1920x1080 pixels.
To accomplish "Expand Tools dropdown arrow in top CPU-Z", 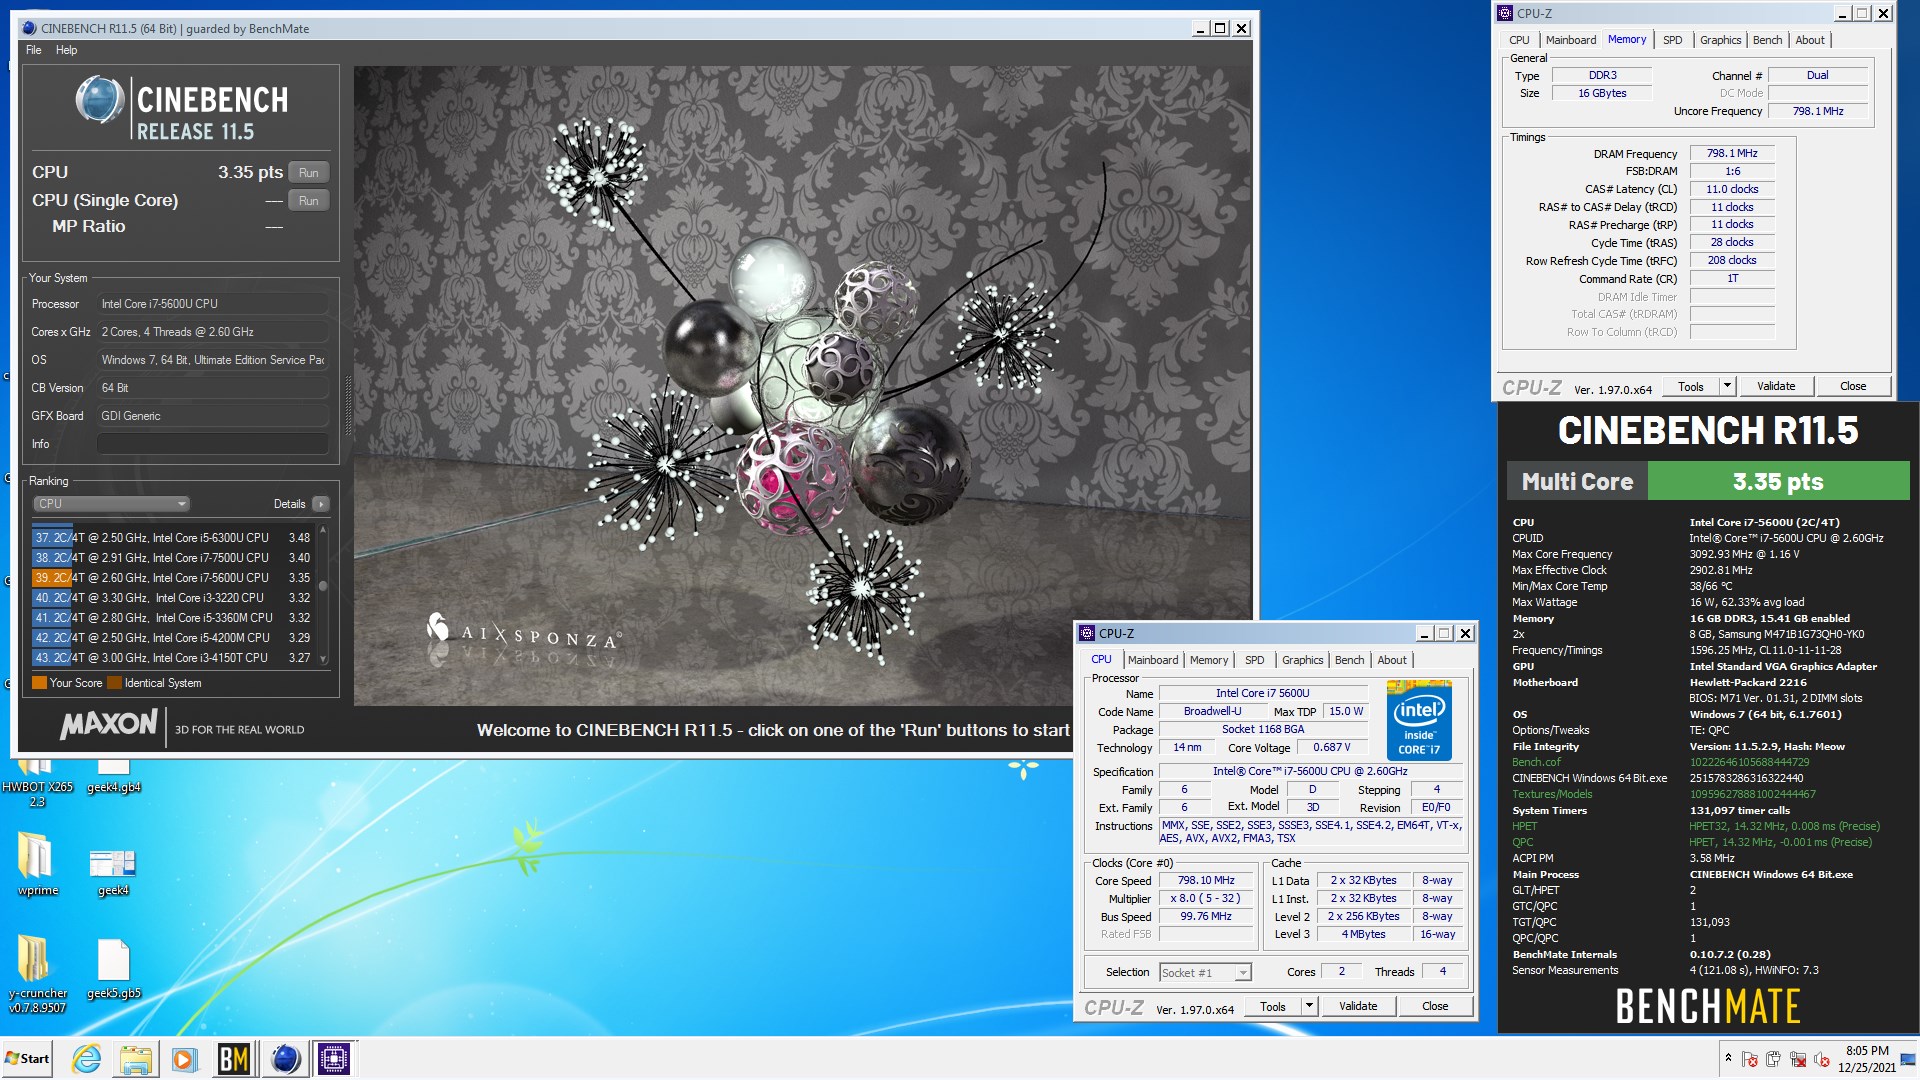I will [x=1727, y=387].
